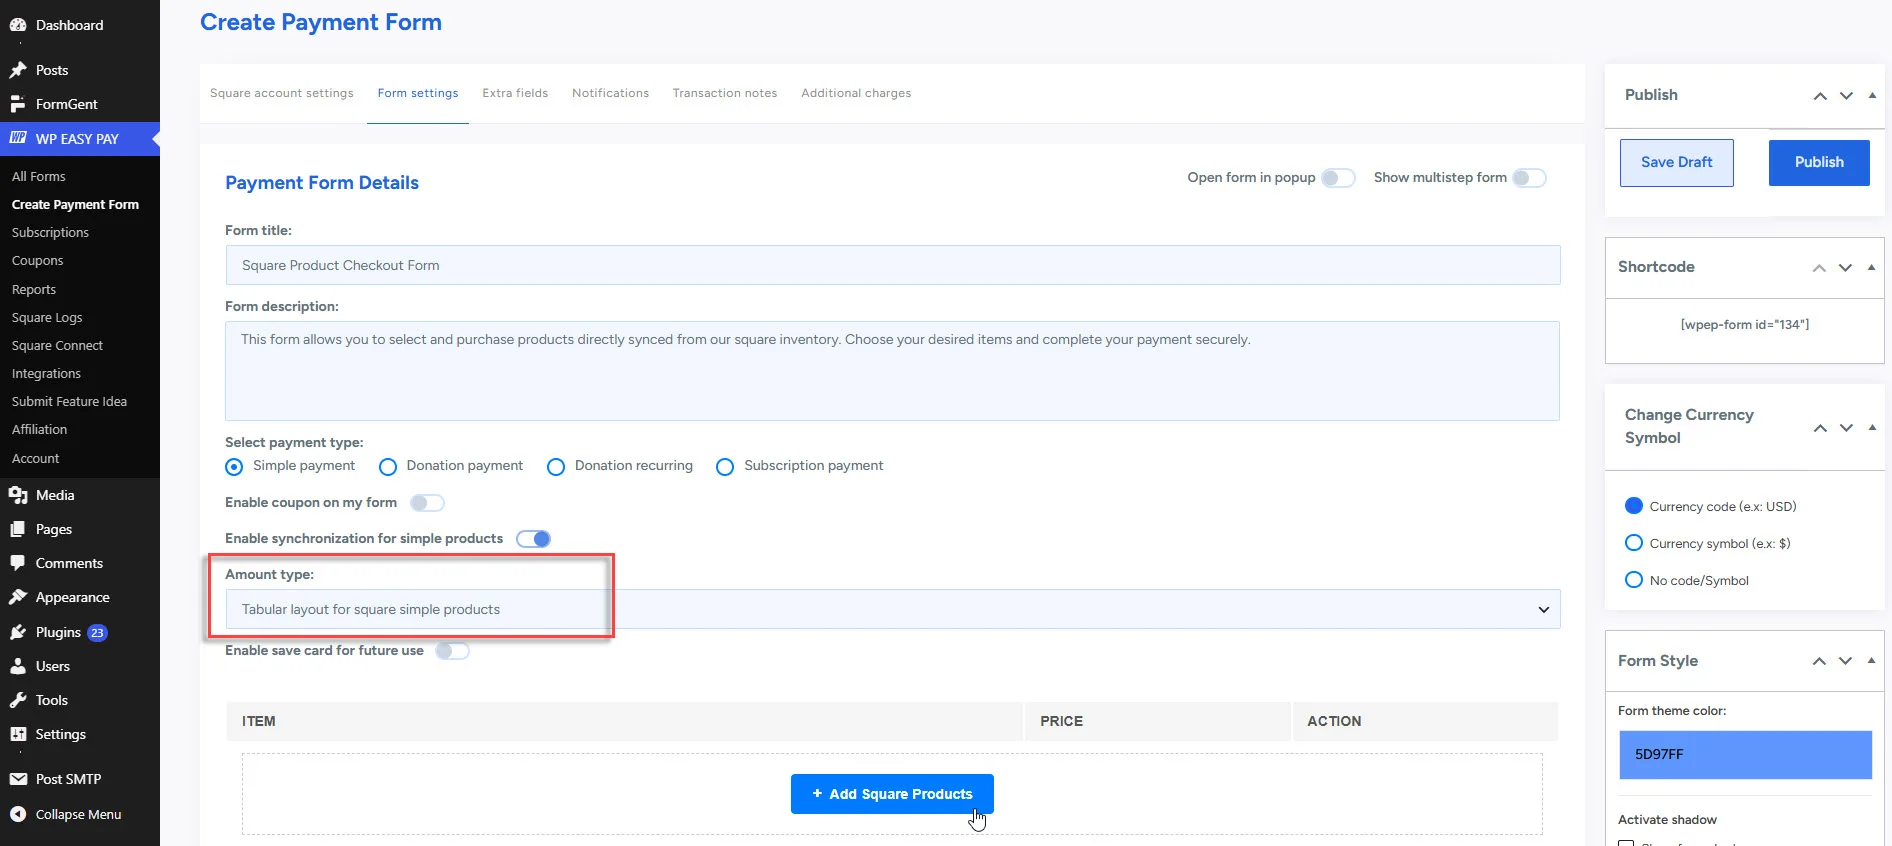The width and height of the screenshot is (1892, 846).
Task: Collapse Change Currency Symbol panel triangle
Action: [x=1872, y=427]
